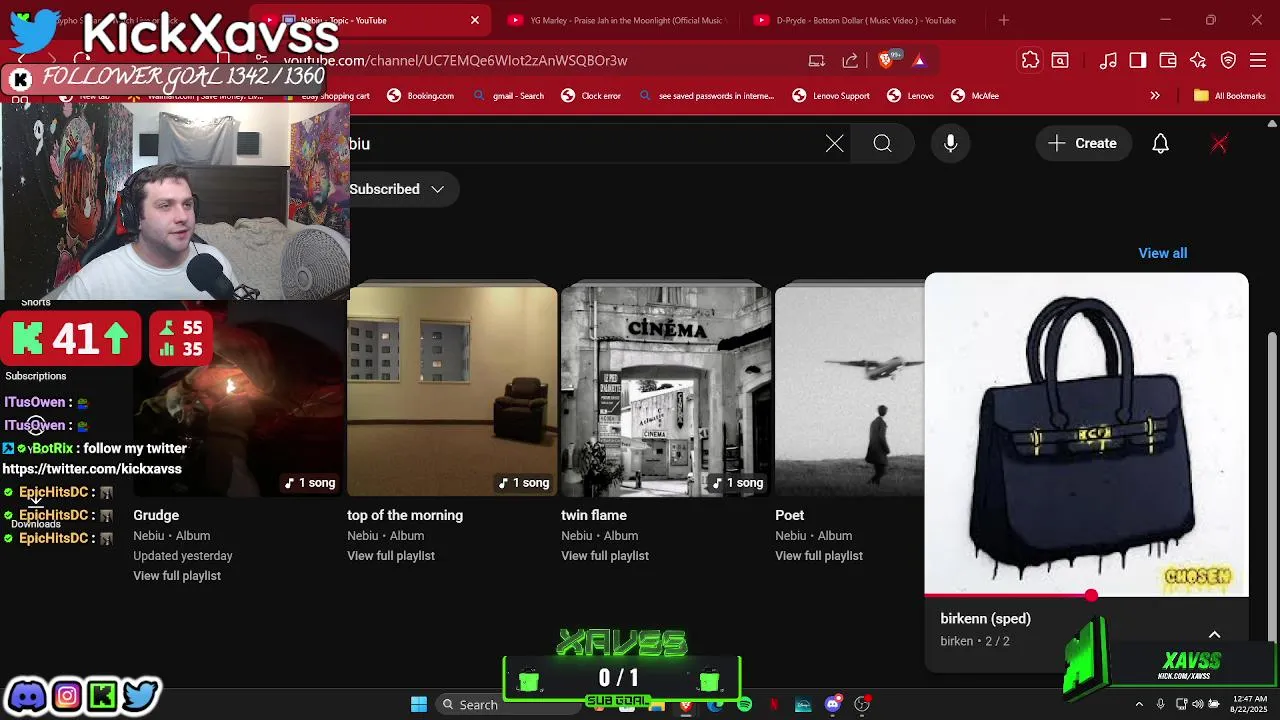Open the see saved passwords bookmark

point(707,96)
